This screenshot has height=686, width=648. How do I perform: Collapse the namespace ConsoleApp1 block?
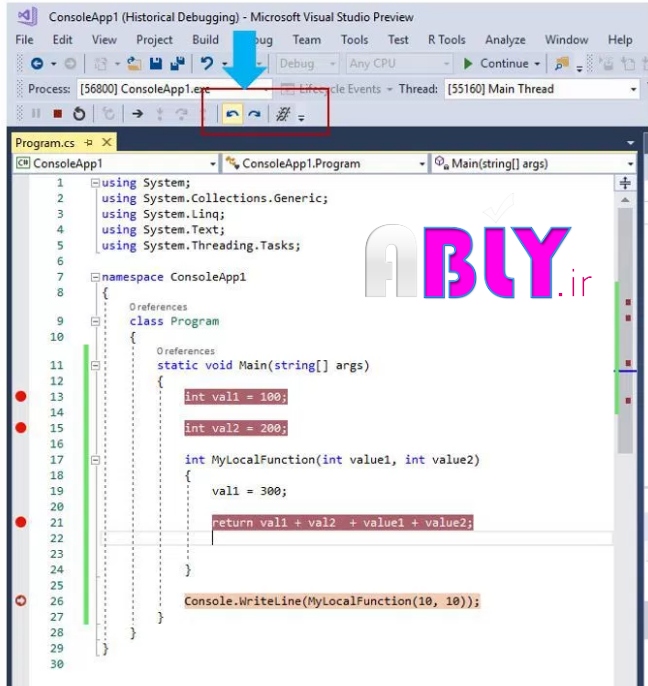point(95,277)
